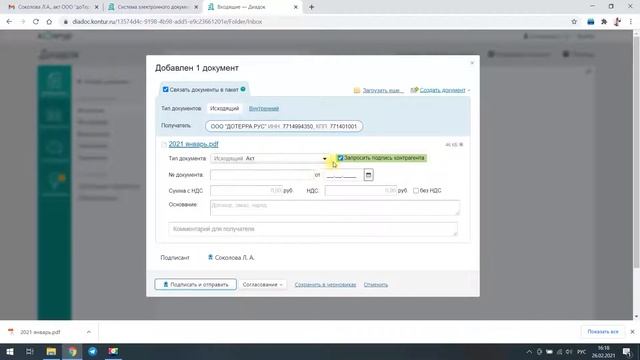Click 'Отменить' link

pos(376,284)
